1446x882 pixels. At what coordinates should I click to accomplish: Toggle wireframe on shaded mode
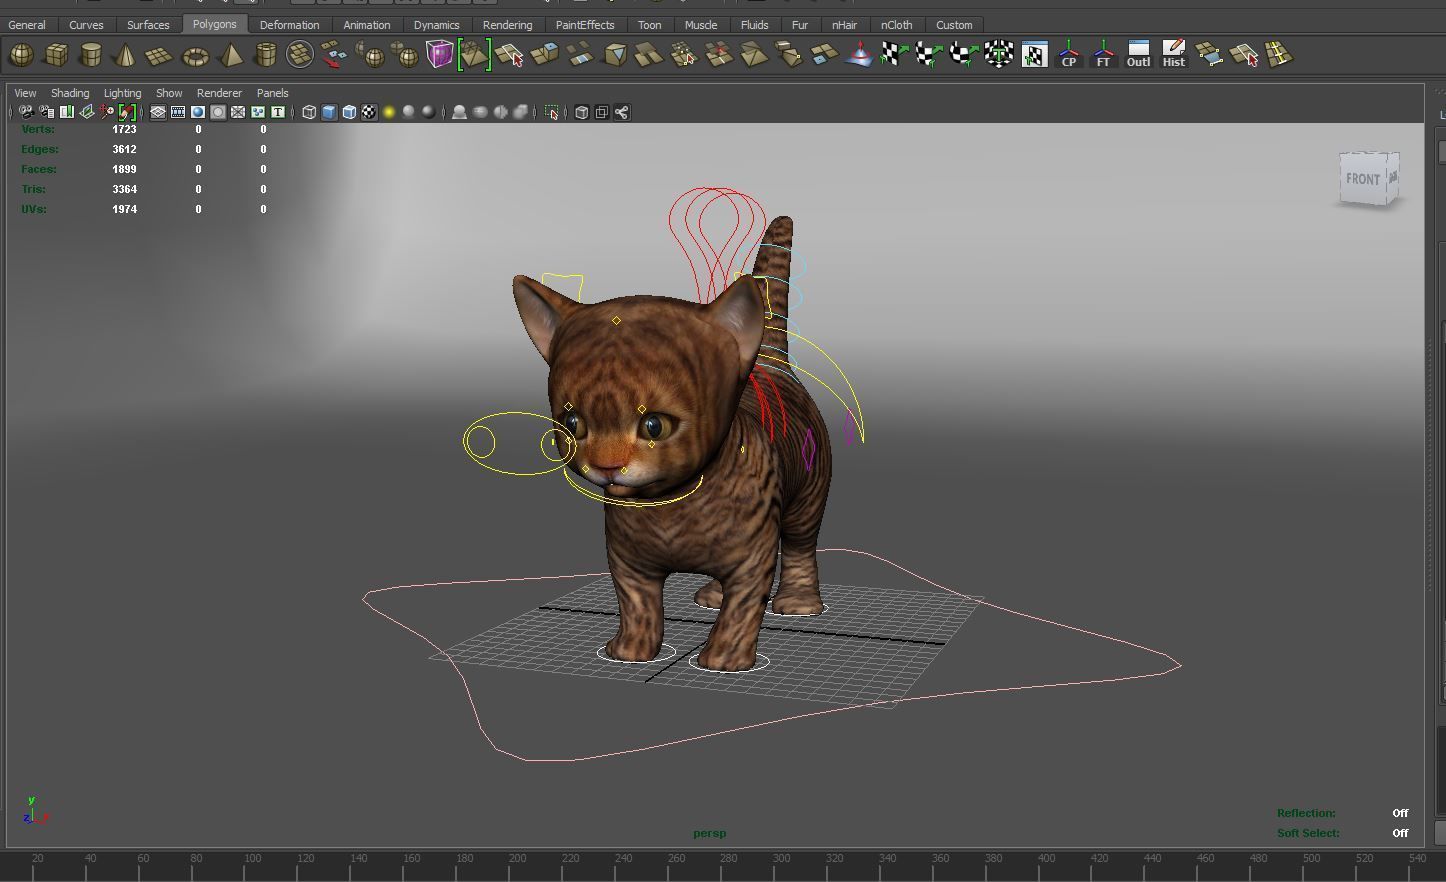tap(349, 112)
